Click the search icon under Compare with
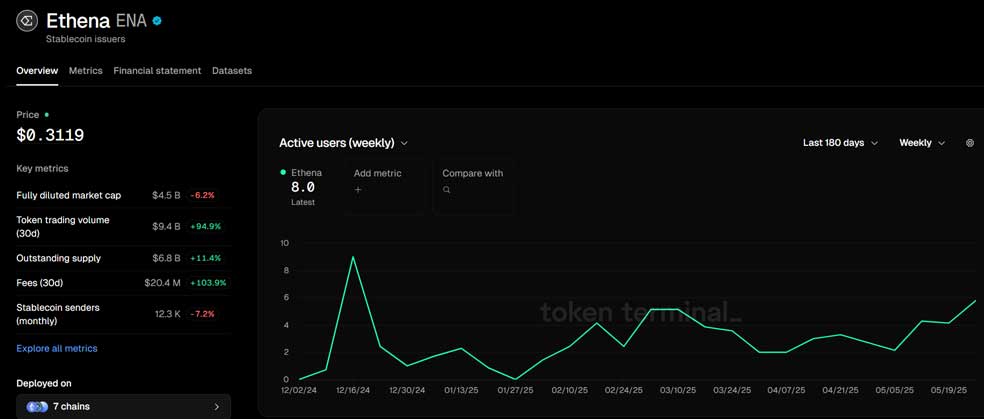The width and height of the screenshot is (984, 419). click(x=446, y=189)
